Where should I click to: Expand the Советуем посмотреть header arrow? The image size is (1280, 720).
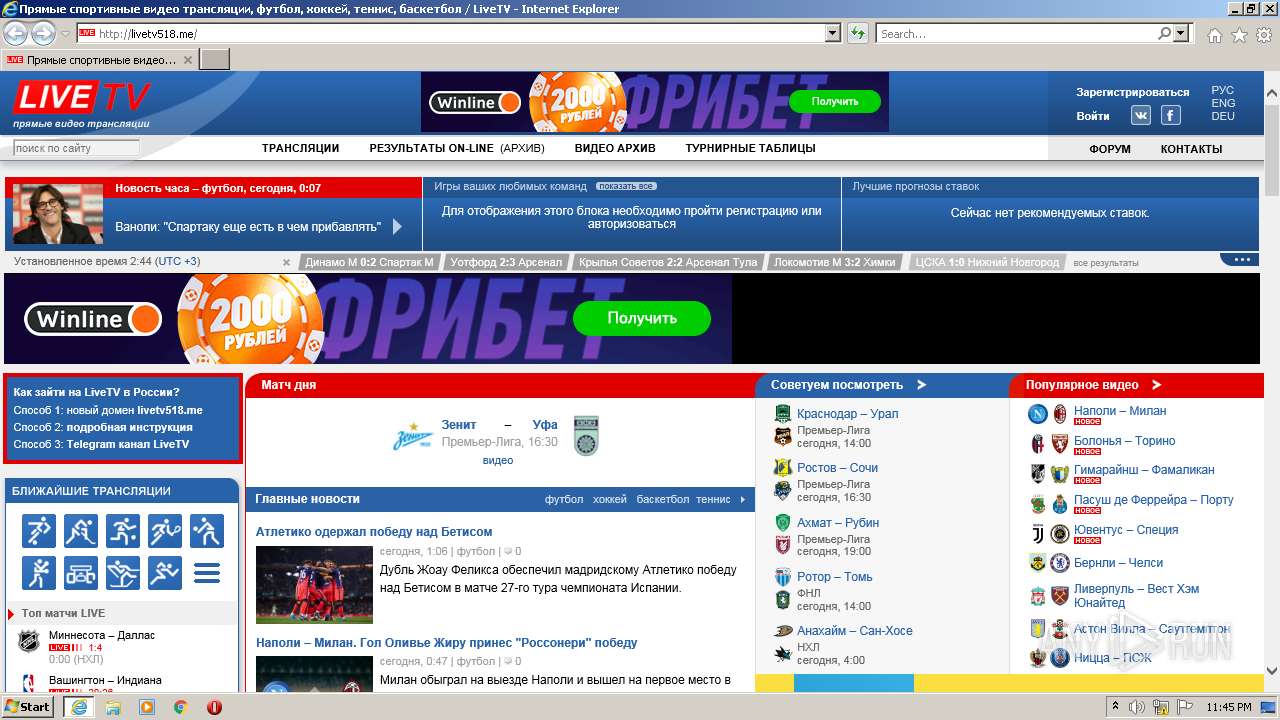[x=921, y=385]
